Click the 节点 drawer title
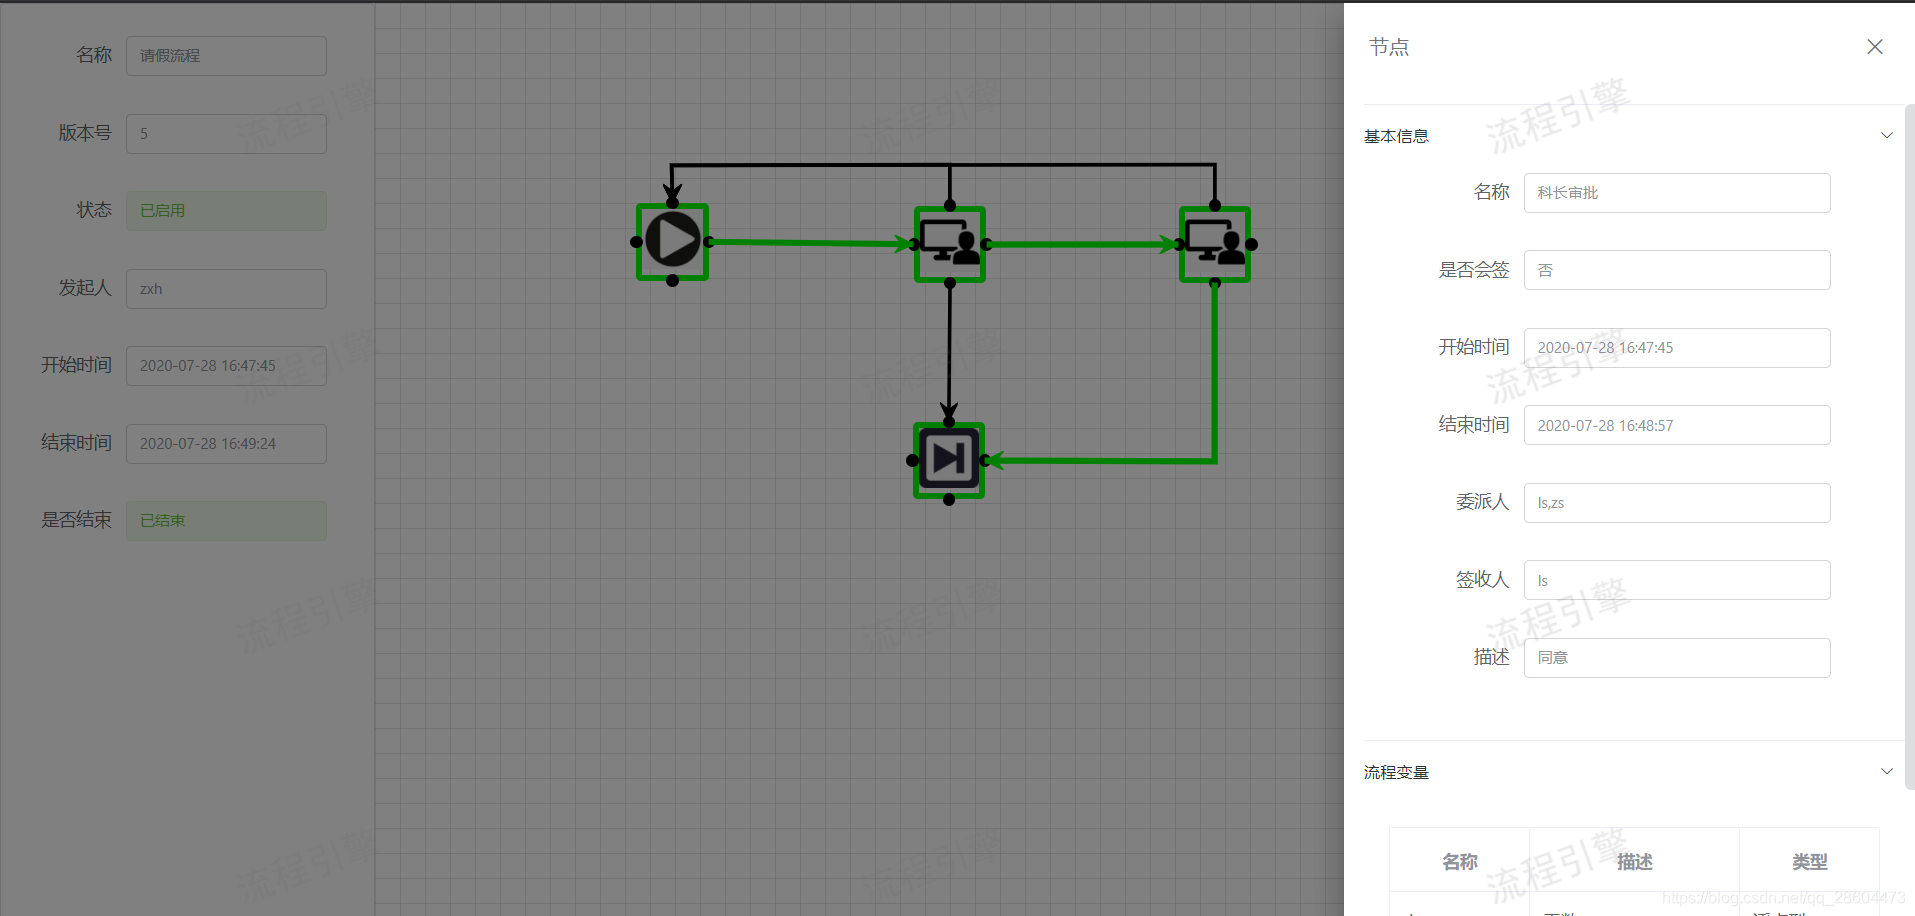The image size is (1915, 916). [x=1389, y=47]
